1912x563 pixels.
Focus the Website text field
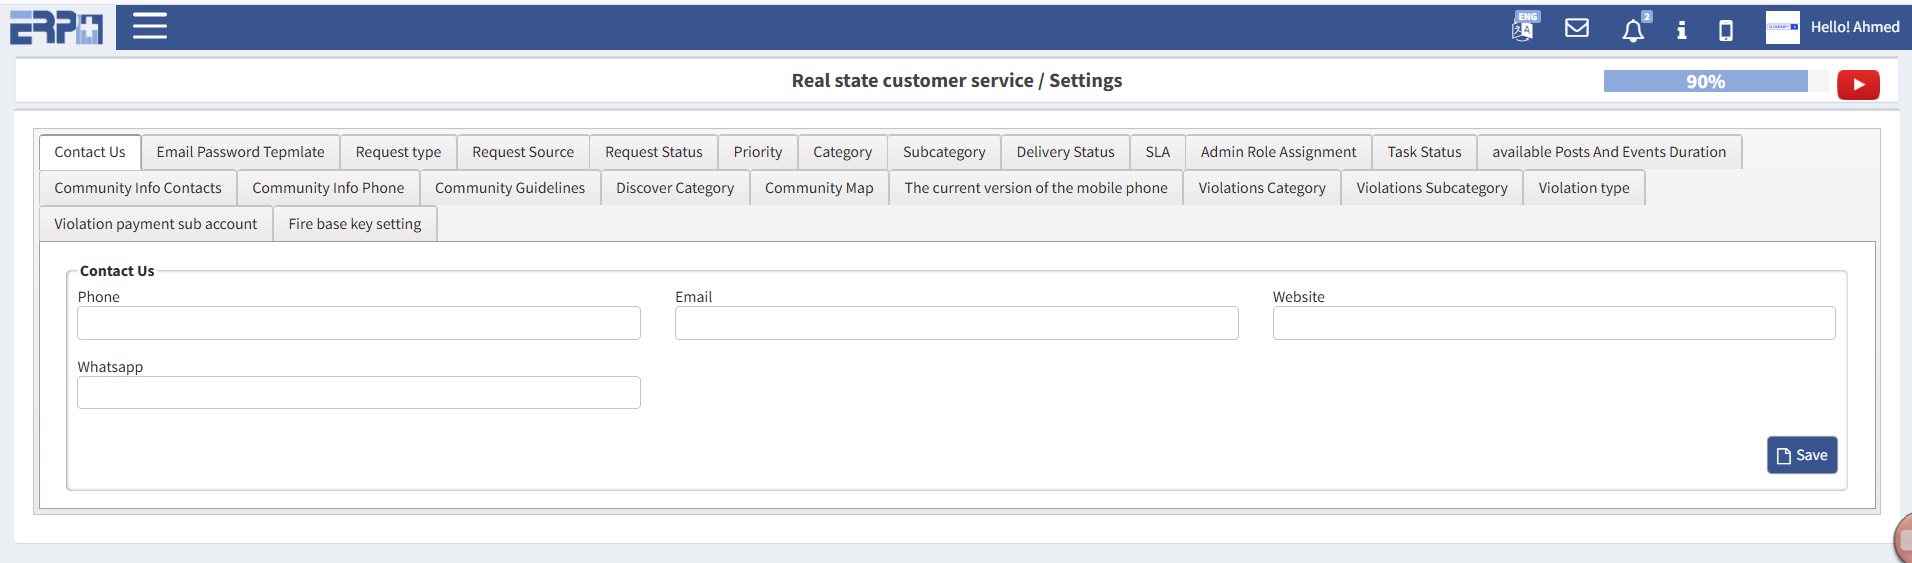click(1553, 323)
